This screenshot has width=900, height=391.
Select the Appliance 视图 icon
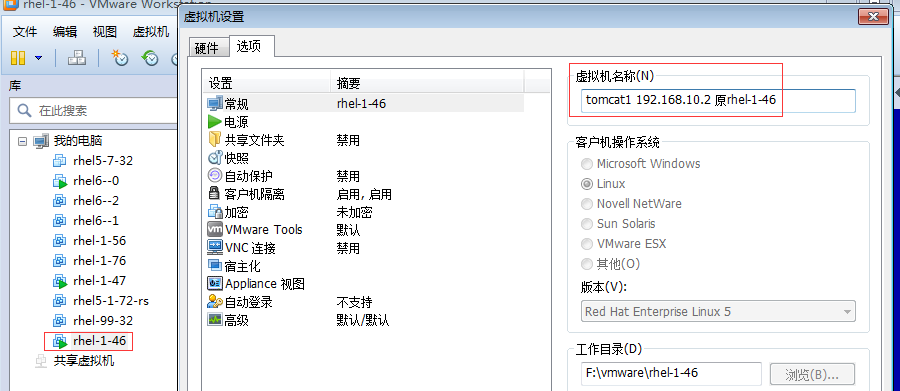tap(215, 284)
